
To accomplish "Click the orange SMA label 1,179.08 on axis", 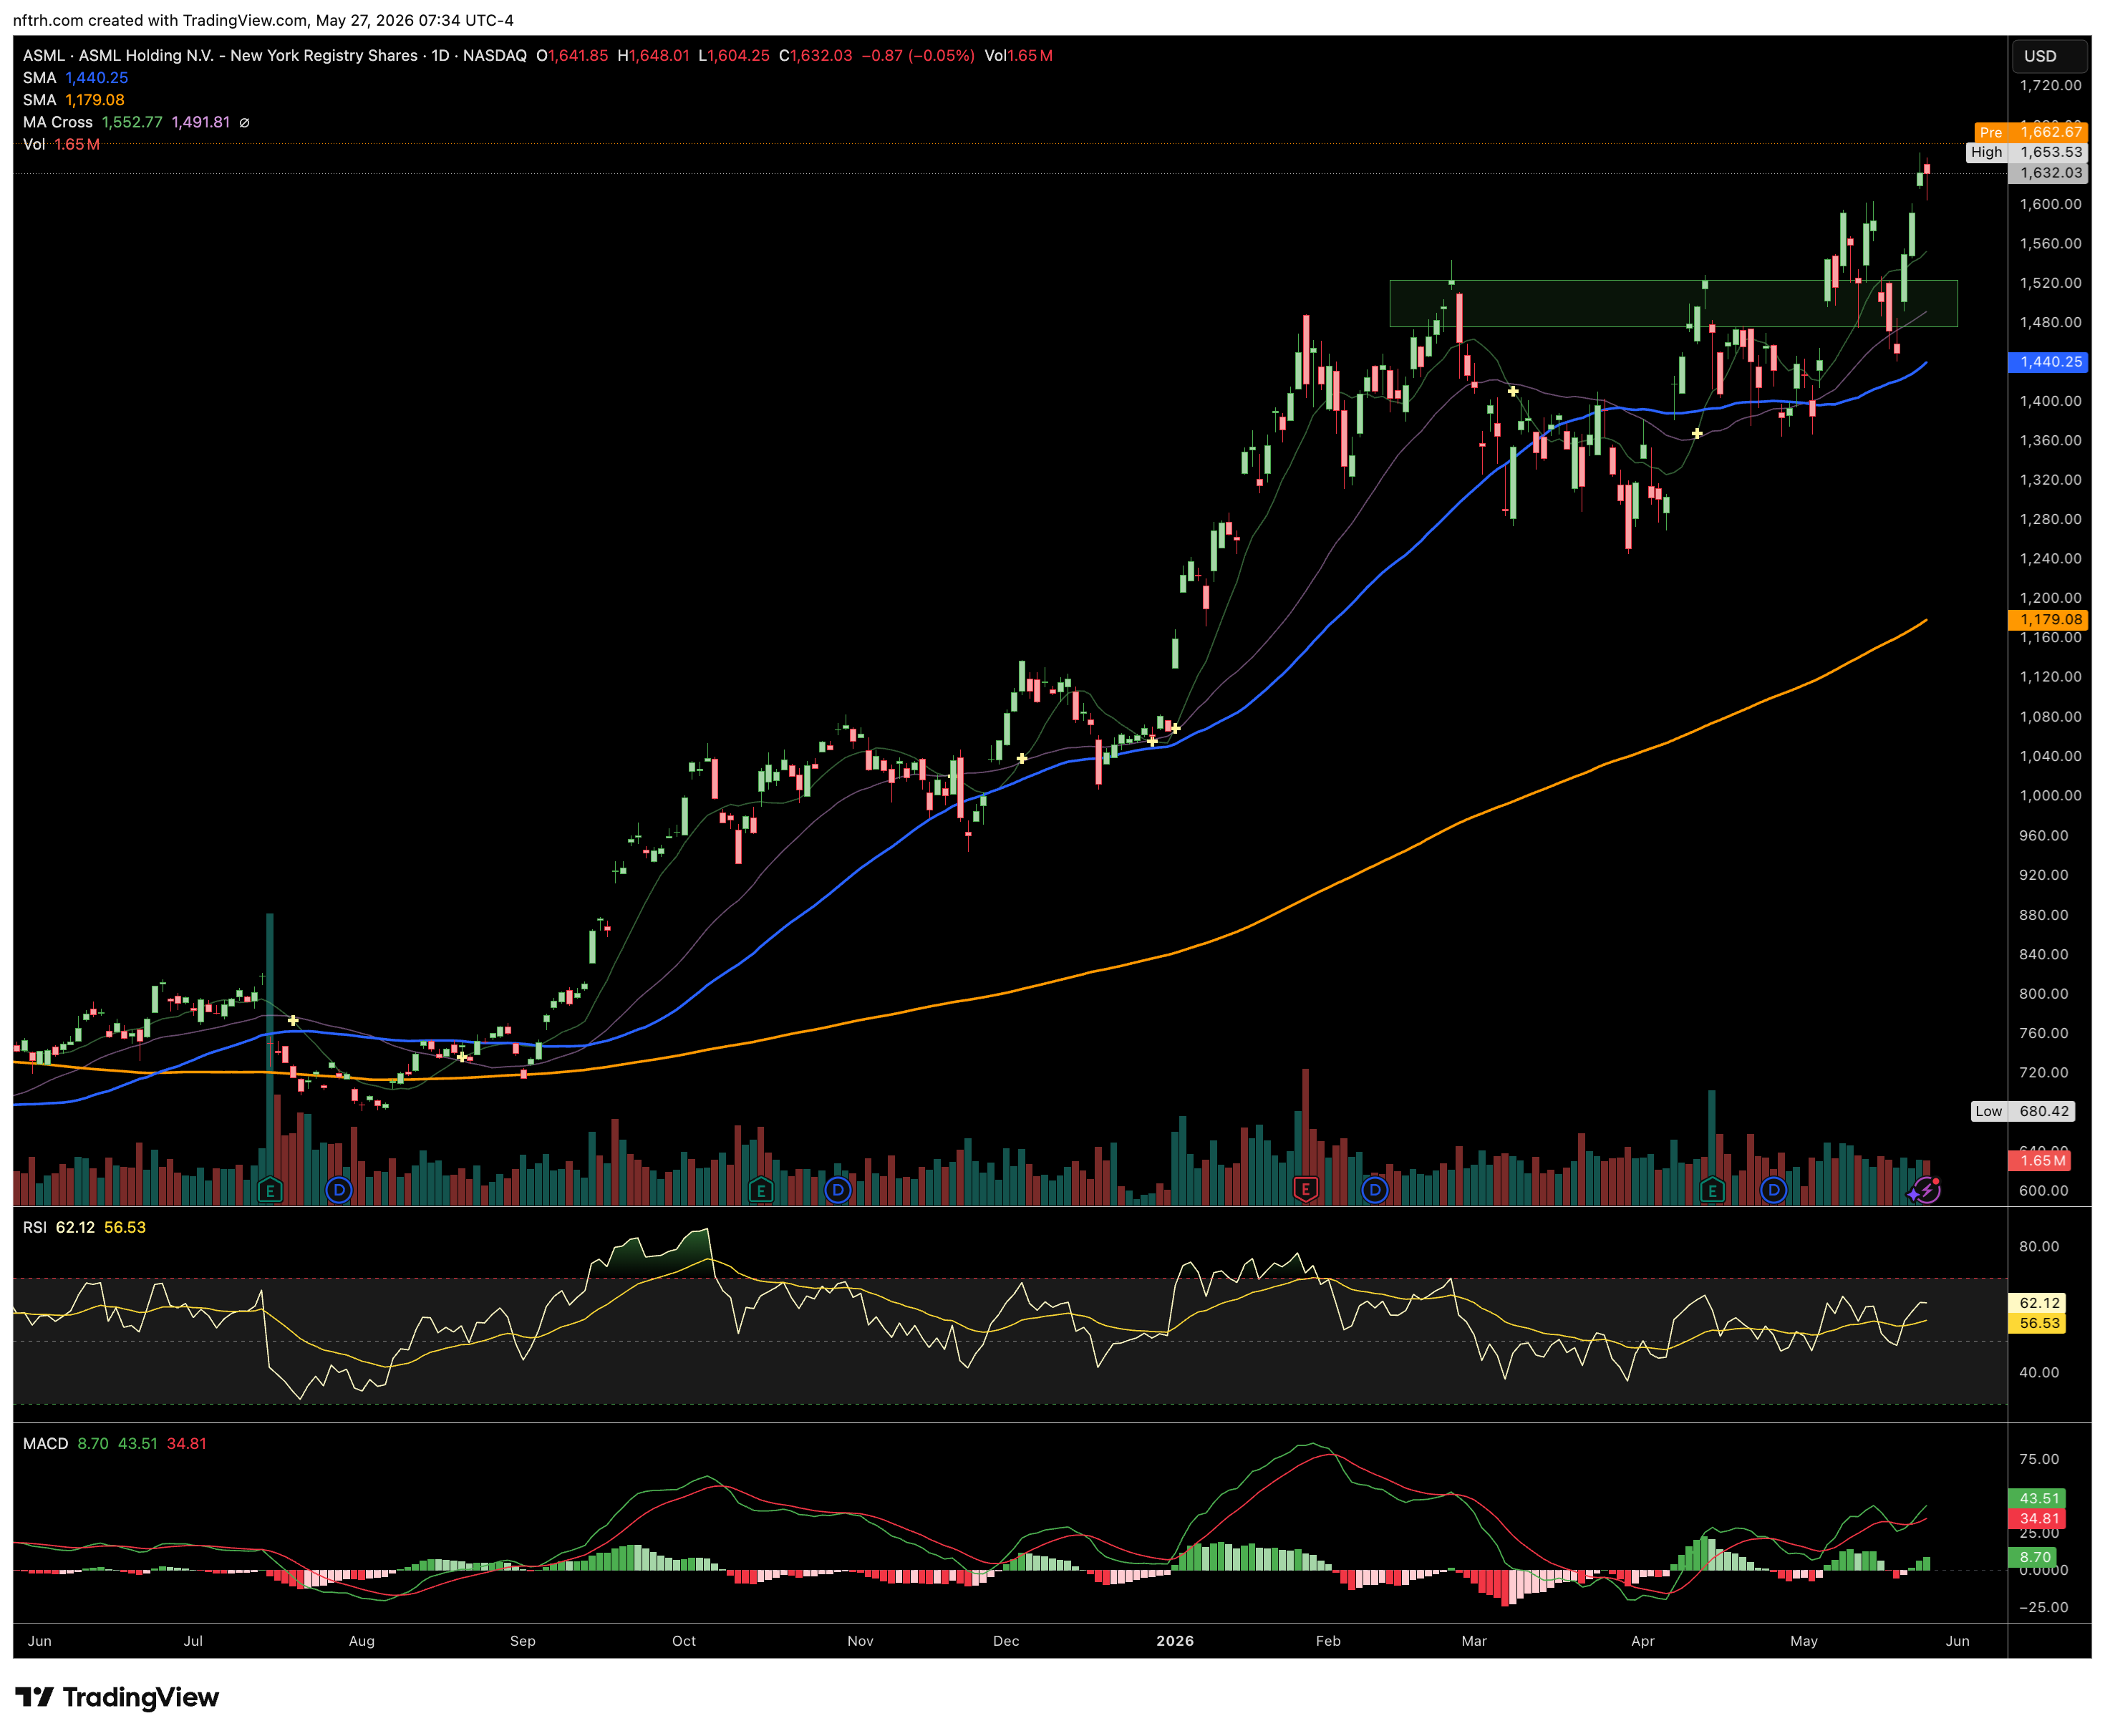I will [x=2047, y=619].
